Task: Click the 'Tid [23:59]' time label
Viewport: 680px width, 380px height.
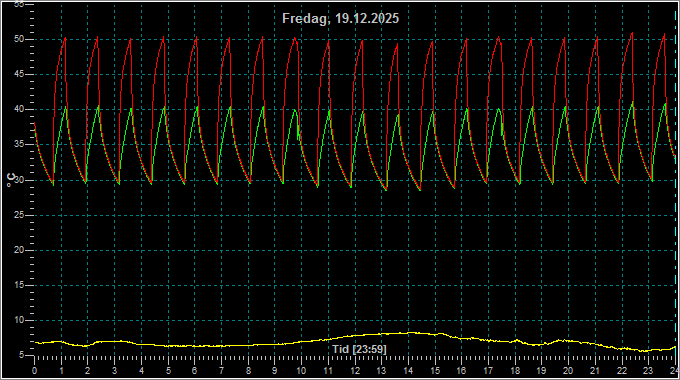Action: [360, 349]
